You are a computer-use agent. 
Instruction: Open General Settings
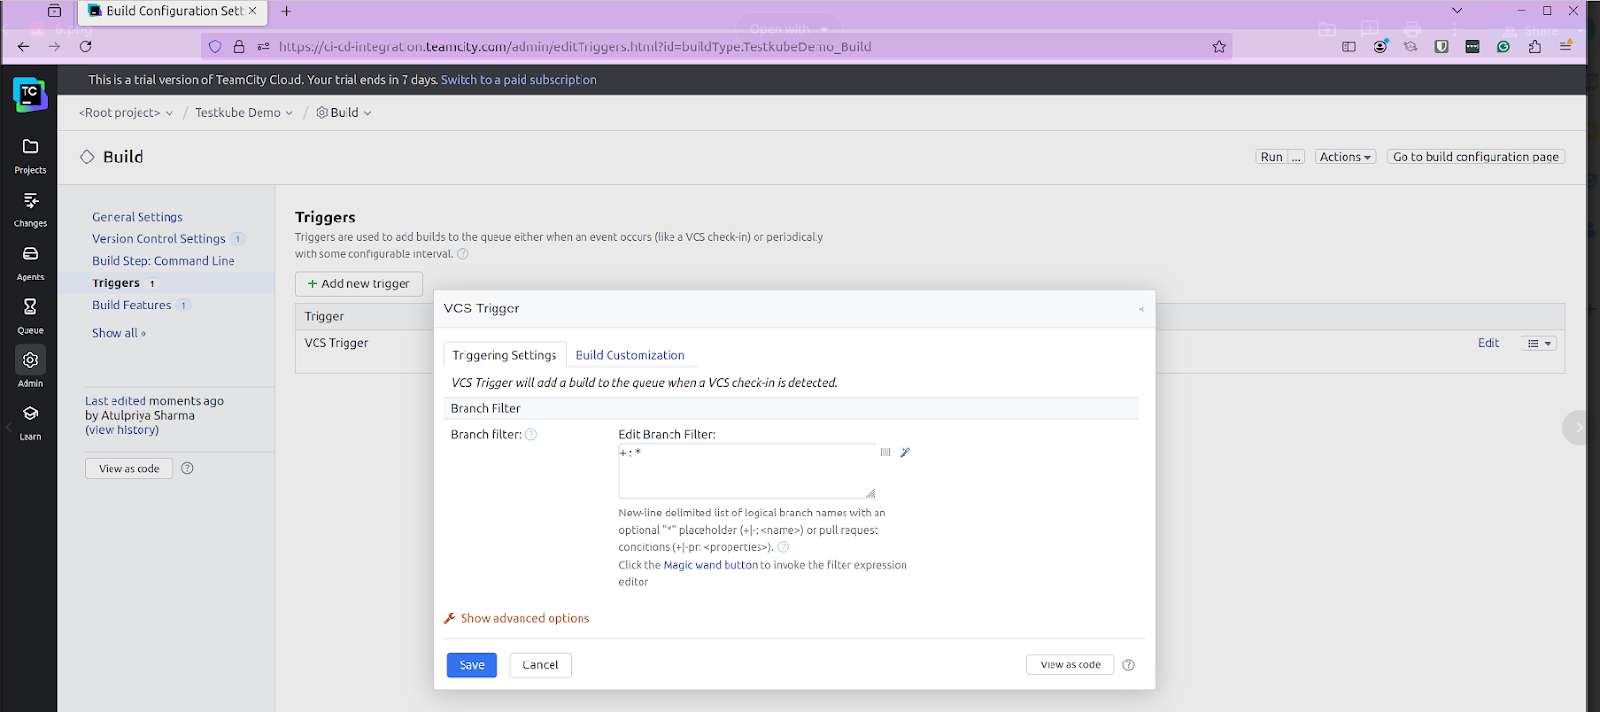click(x=137, y=217)
